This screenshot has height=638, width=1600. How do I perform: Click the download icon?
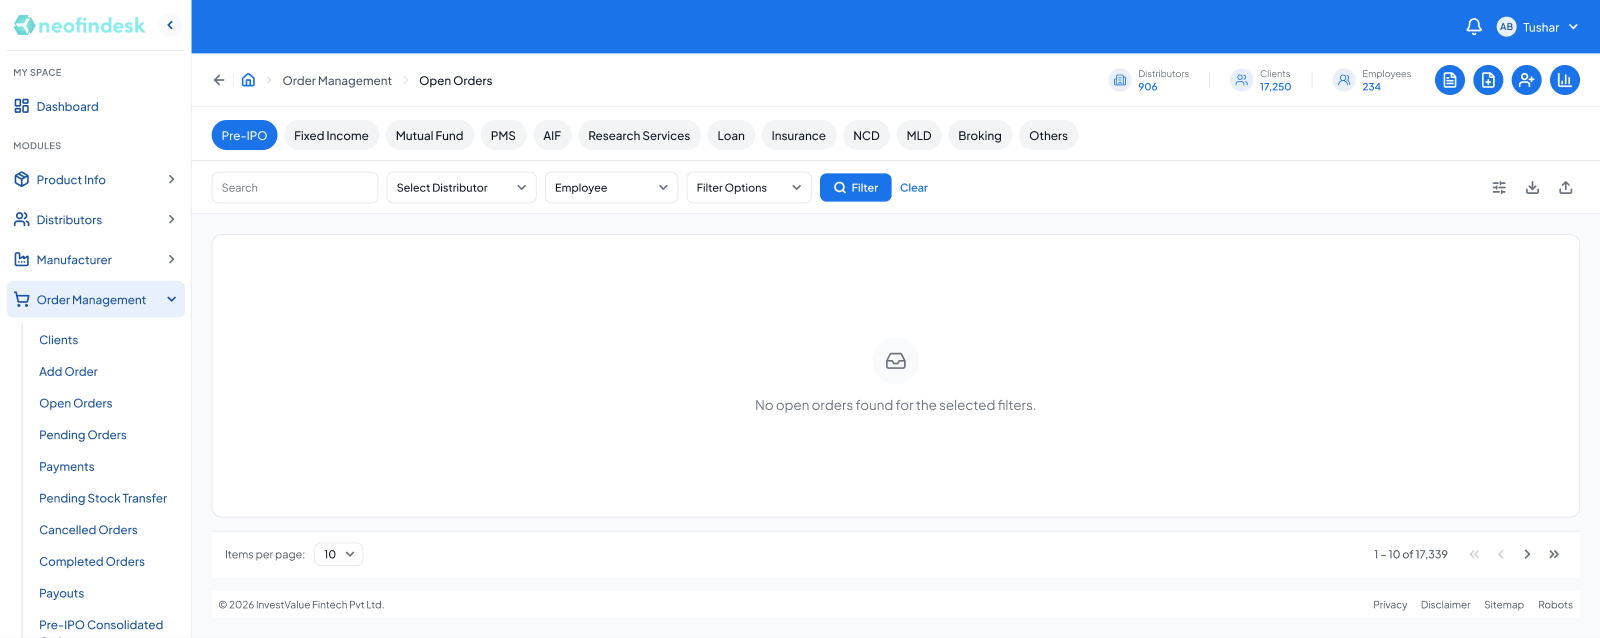[x=1532, y=187]
